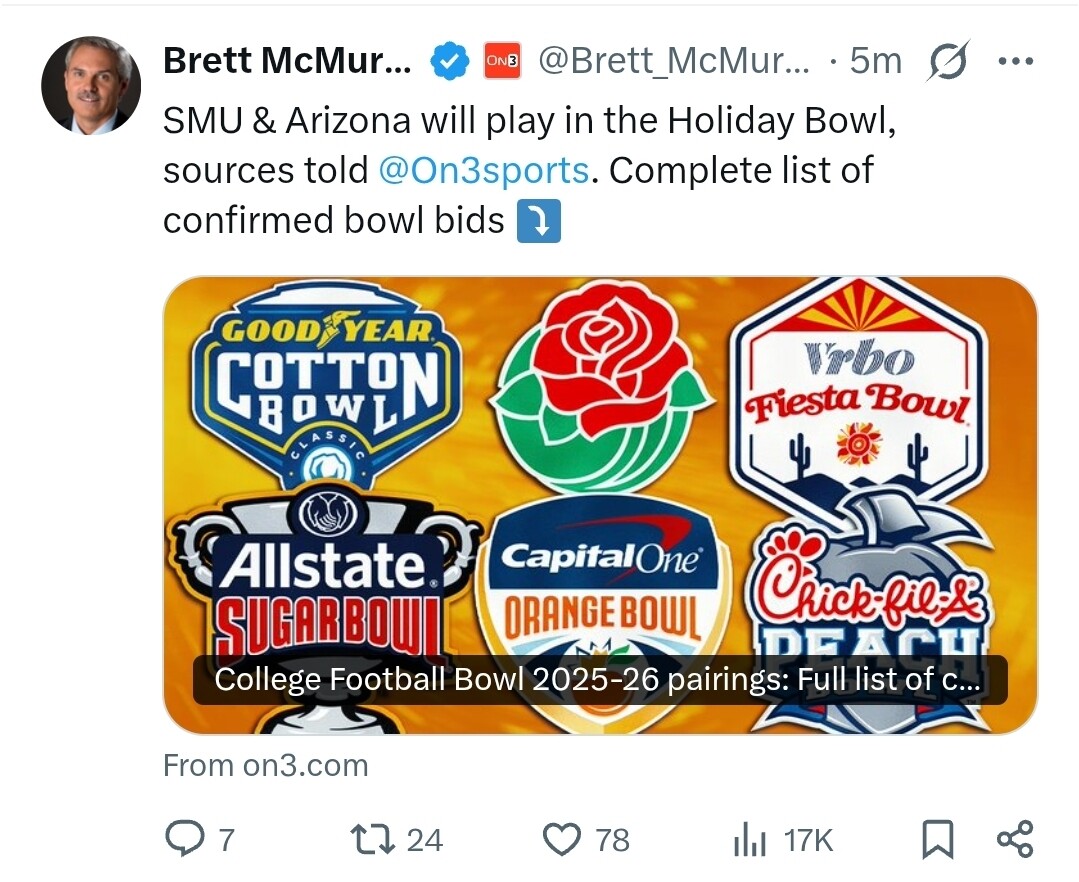Click the "From on3.com" source label
Image resolution: width=1079 pixels, height=882 pixels.
tap(266, 766)
